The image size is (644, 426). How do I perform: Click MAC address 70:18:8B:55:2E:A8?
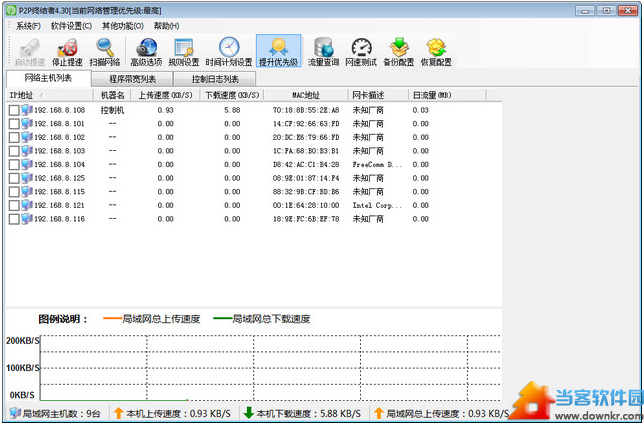coord(306,110)
